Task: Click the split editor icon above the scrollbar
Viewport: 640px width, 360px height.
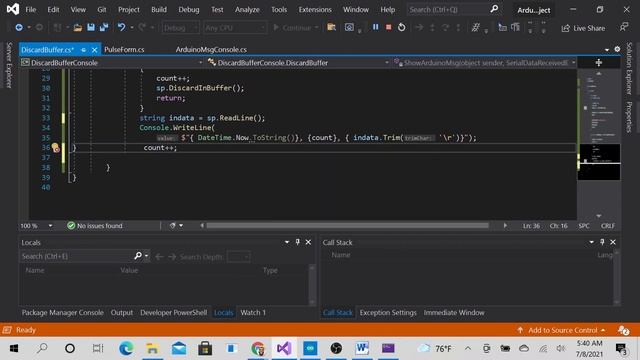Action: (598, 63)
